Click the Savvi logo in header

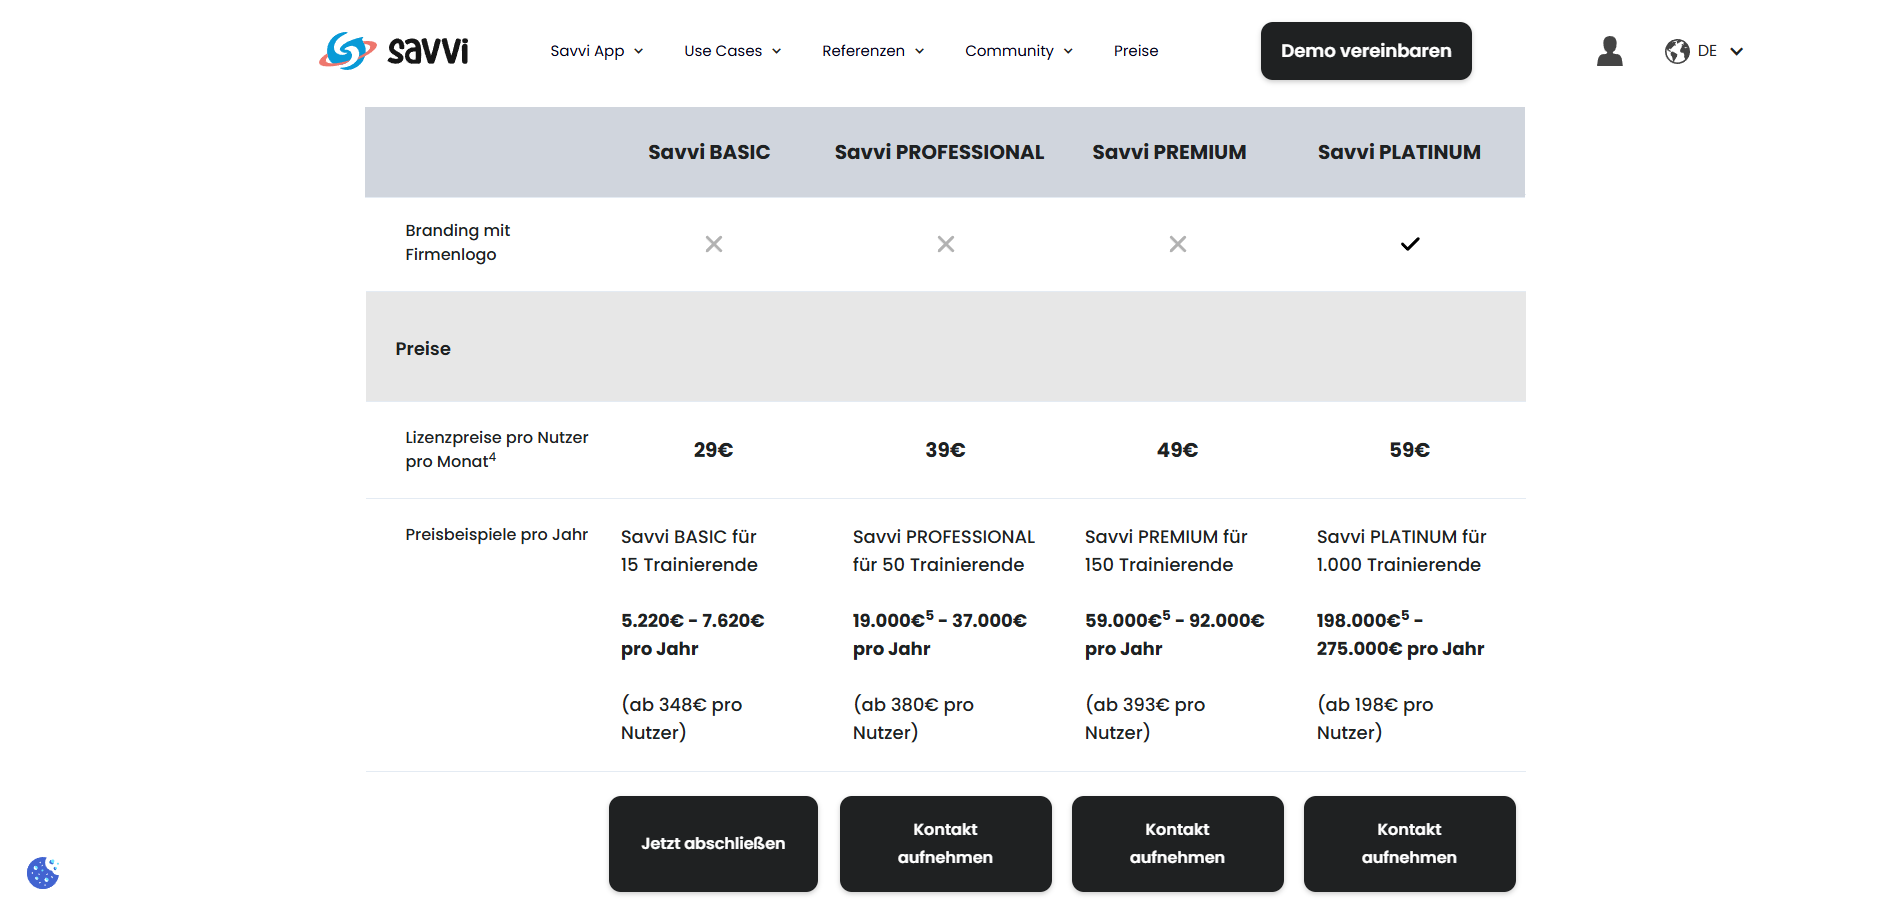(394, 50)
